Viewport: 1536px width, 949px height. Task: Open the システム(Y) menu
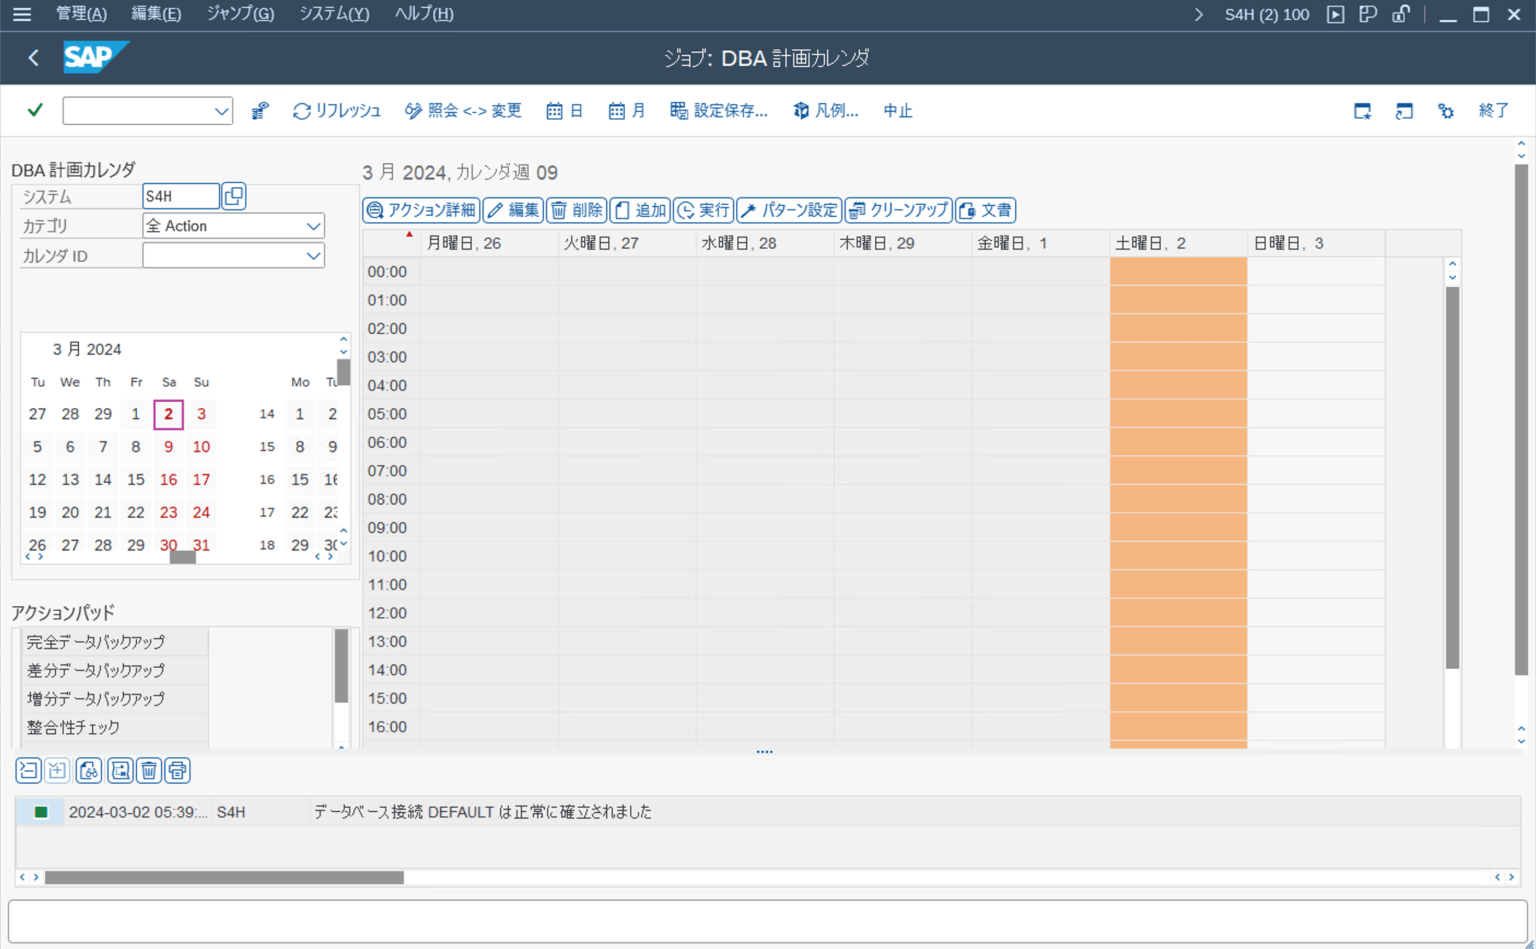coord(334,14)
